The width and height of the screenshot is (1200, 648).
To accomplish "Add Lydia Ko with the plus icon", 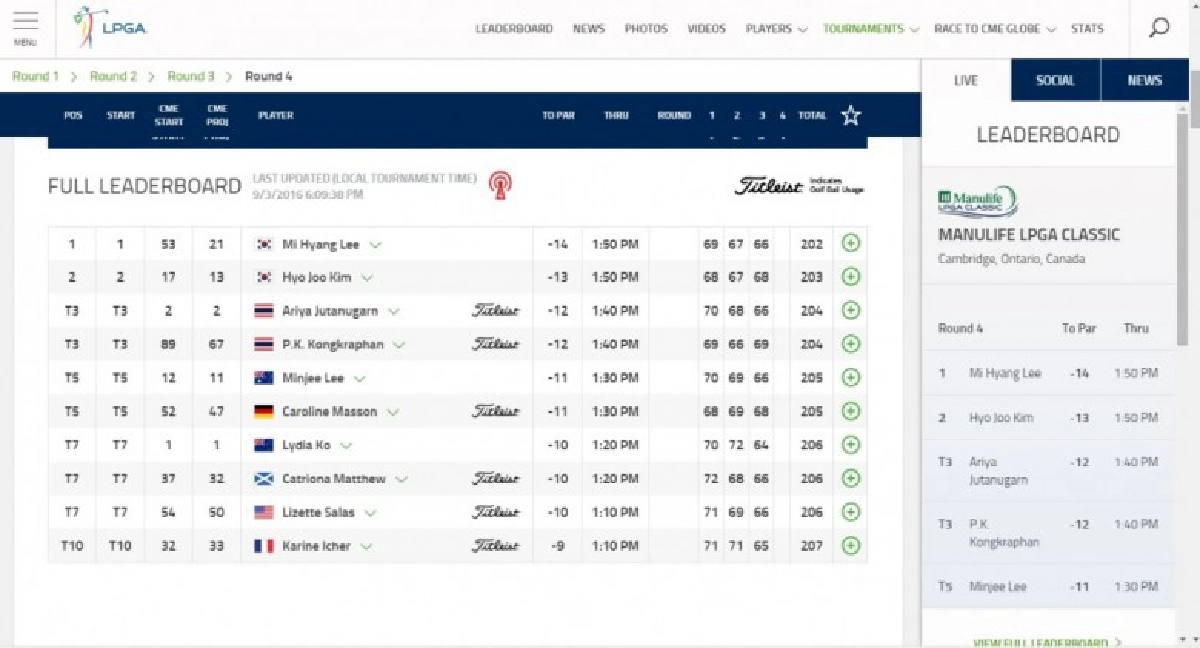I will (851, 445).
